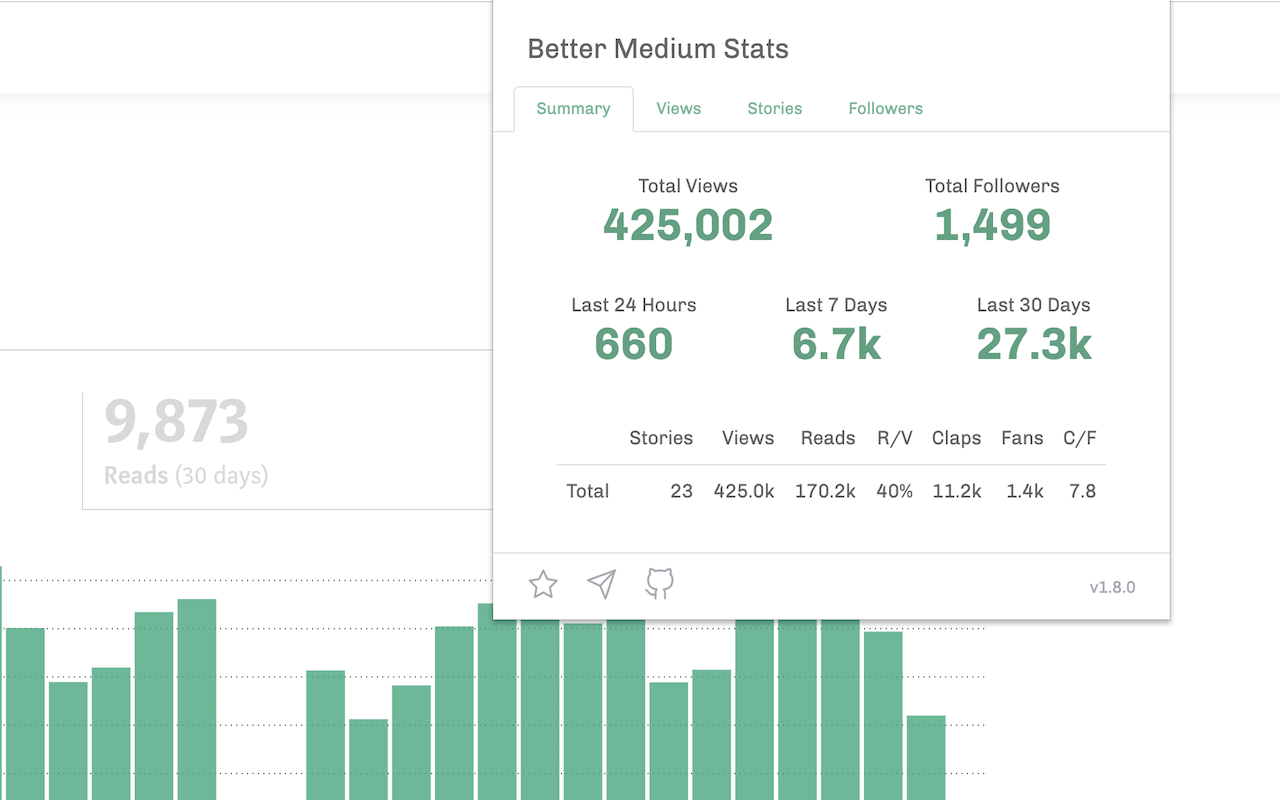The width and height of the screenshot is (1280, 800).
Task: Open the Stories tab
Action: [x=775, y=109]
